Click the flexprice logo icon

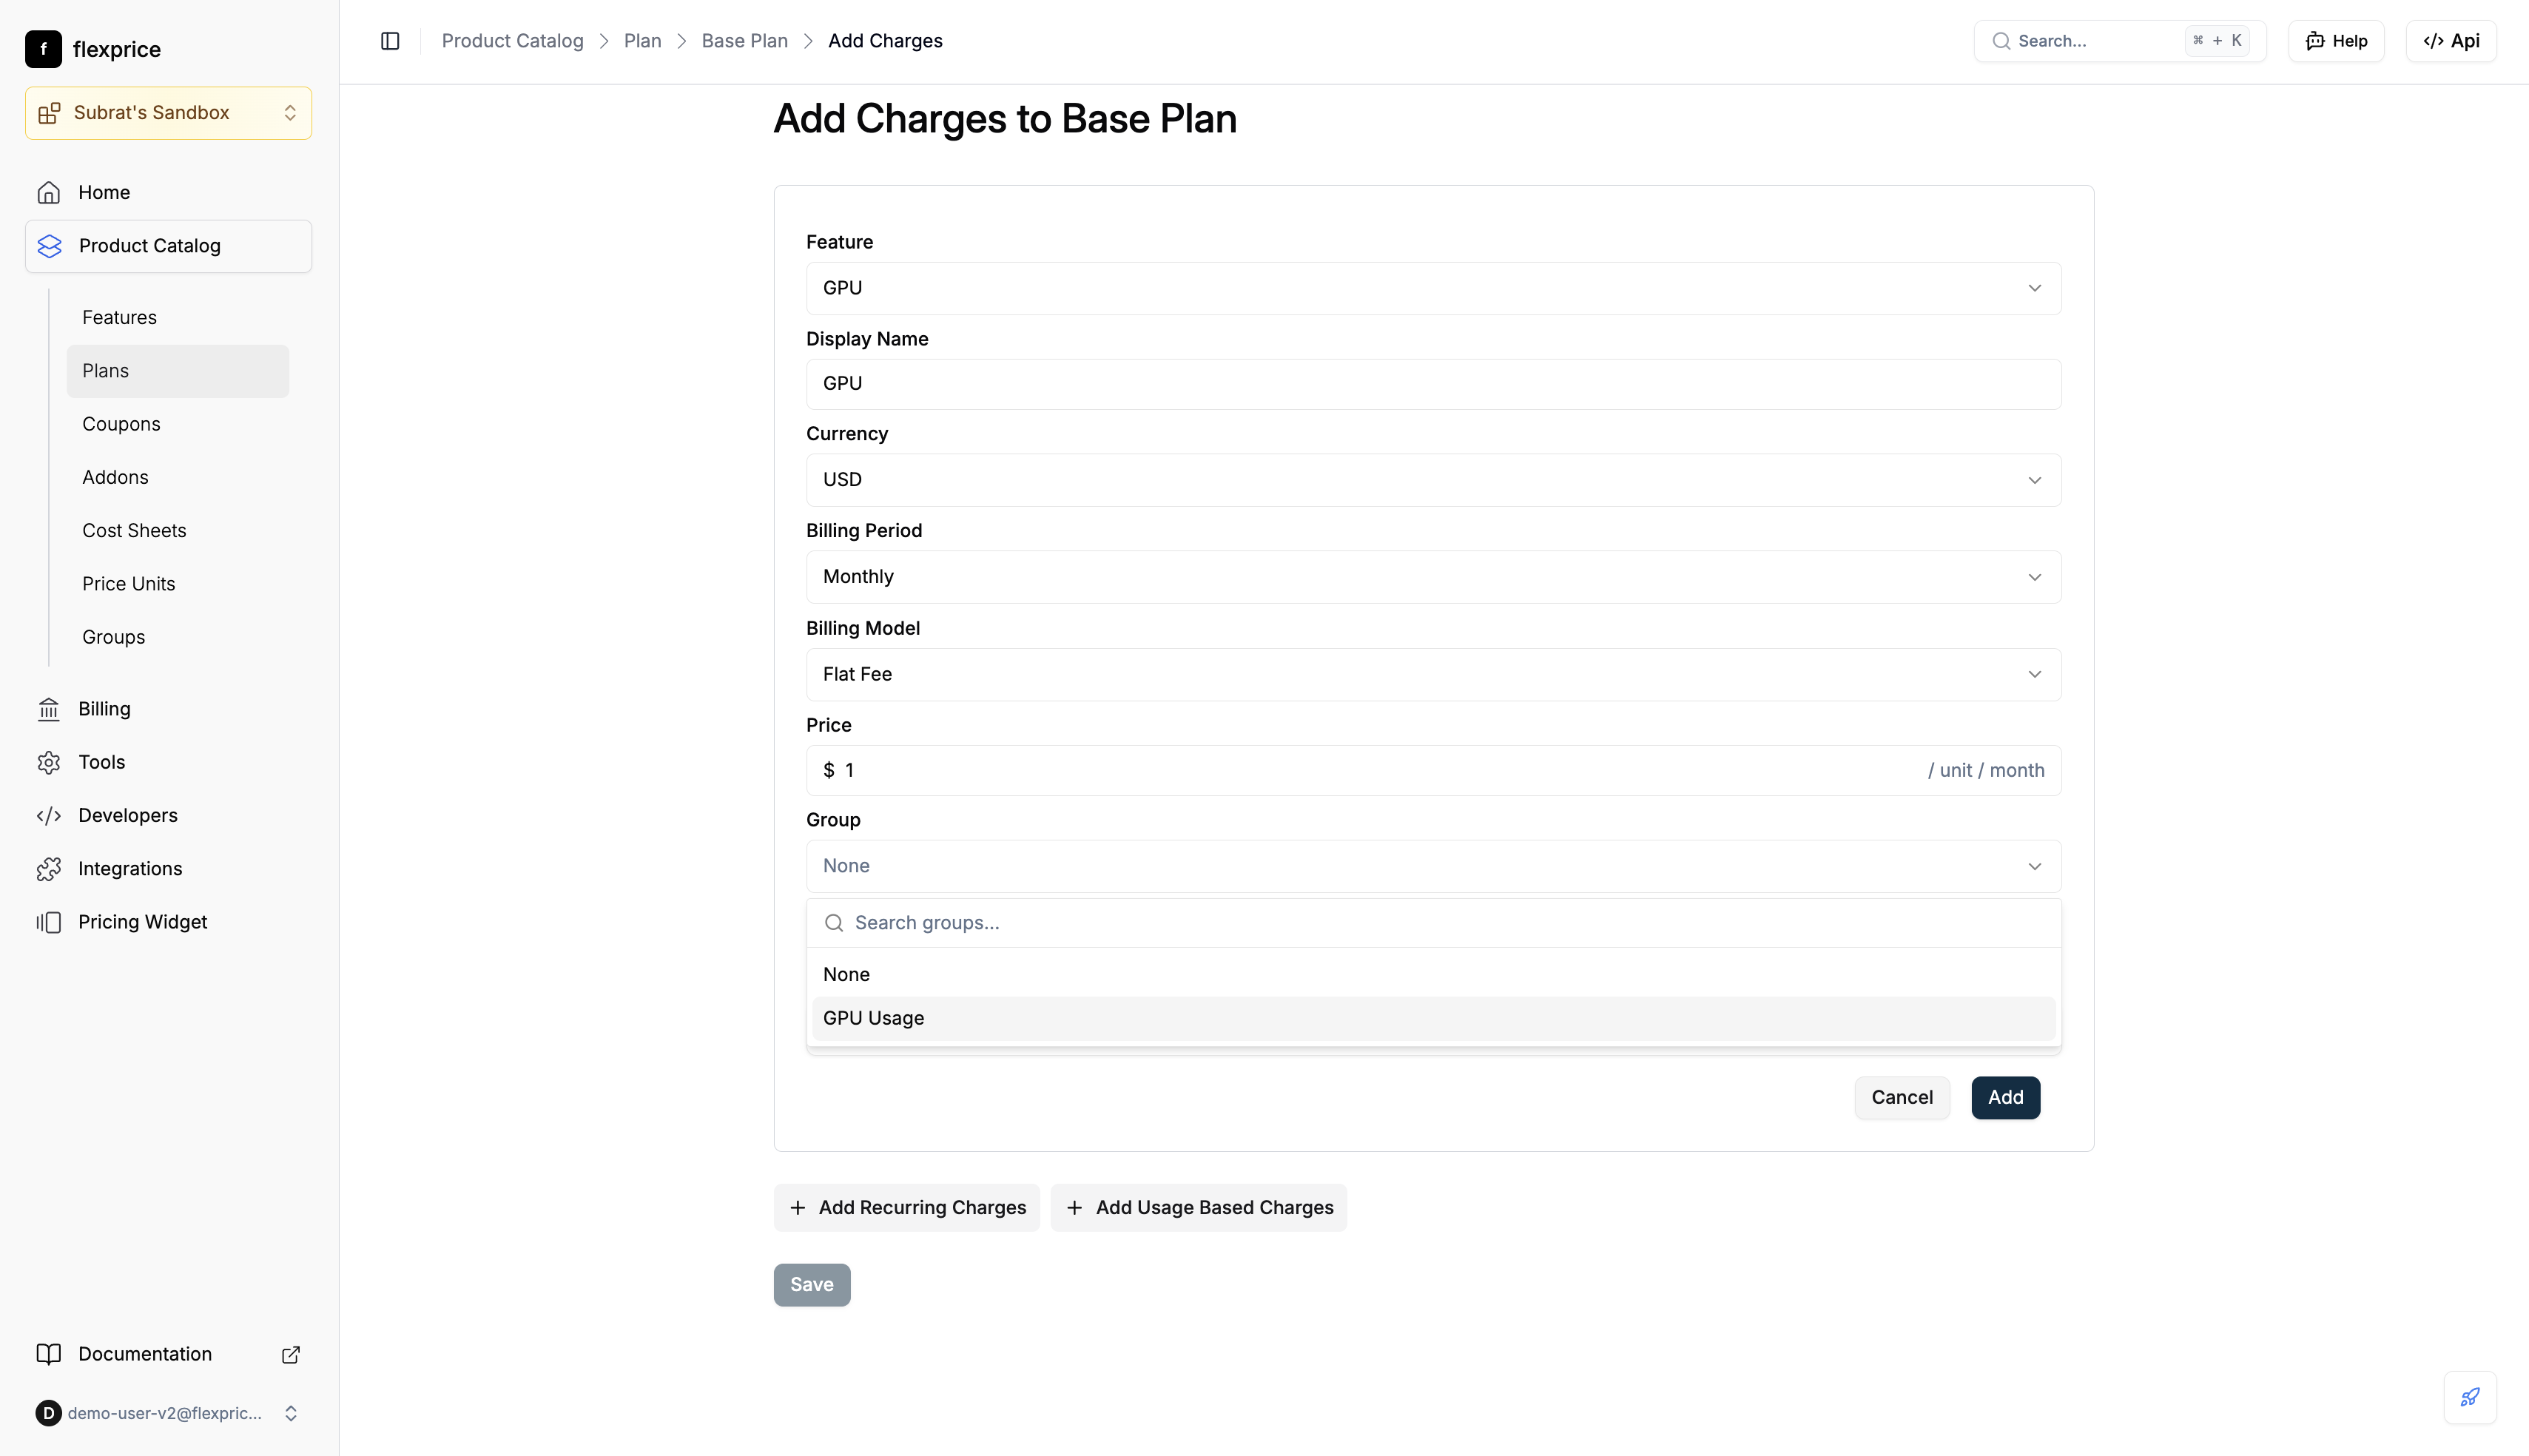(x=42, y=48)
